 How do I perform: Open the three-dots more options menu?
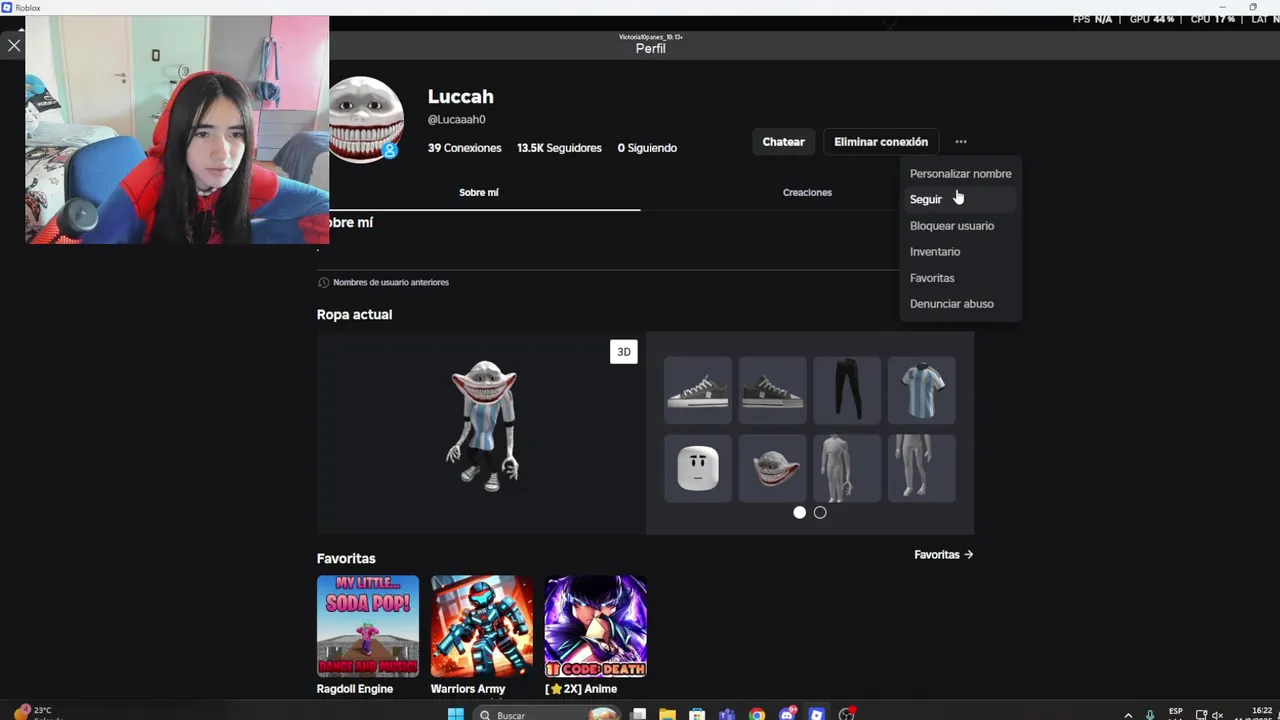click(960, 142)
